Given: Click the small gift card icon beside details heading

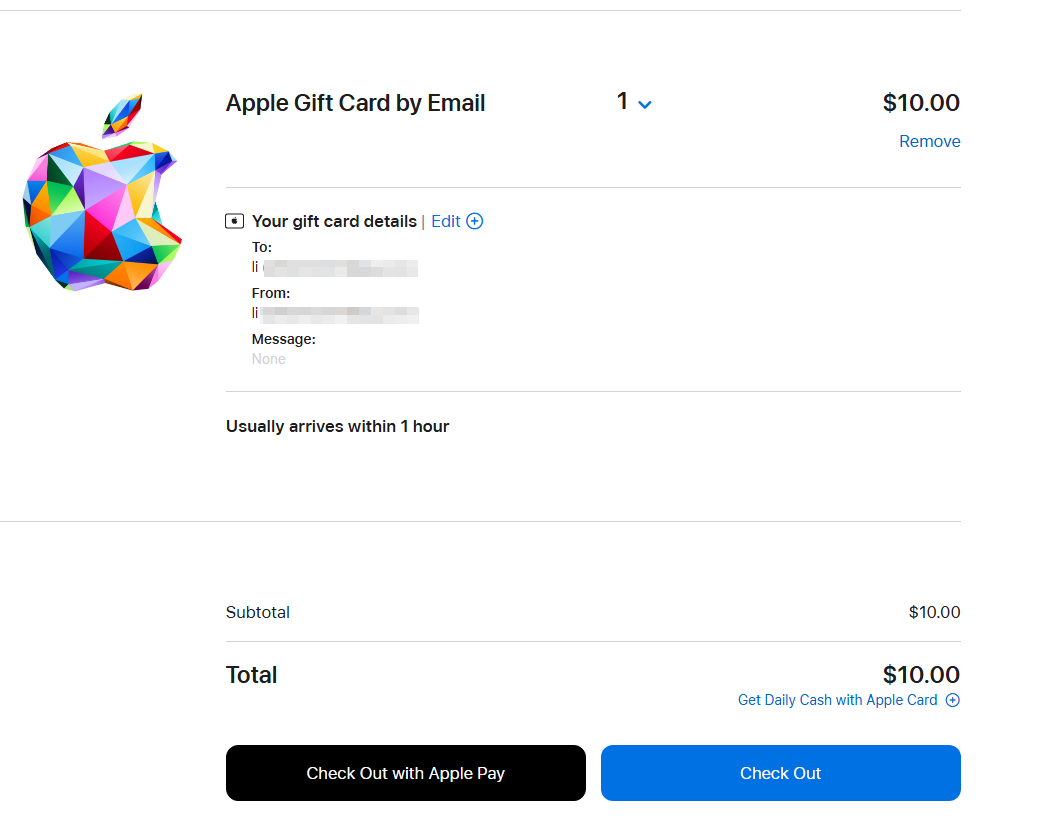Looking at the screenshot, I should point(235,221).
